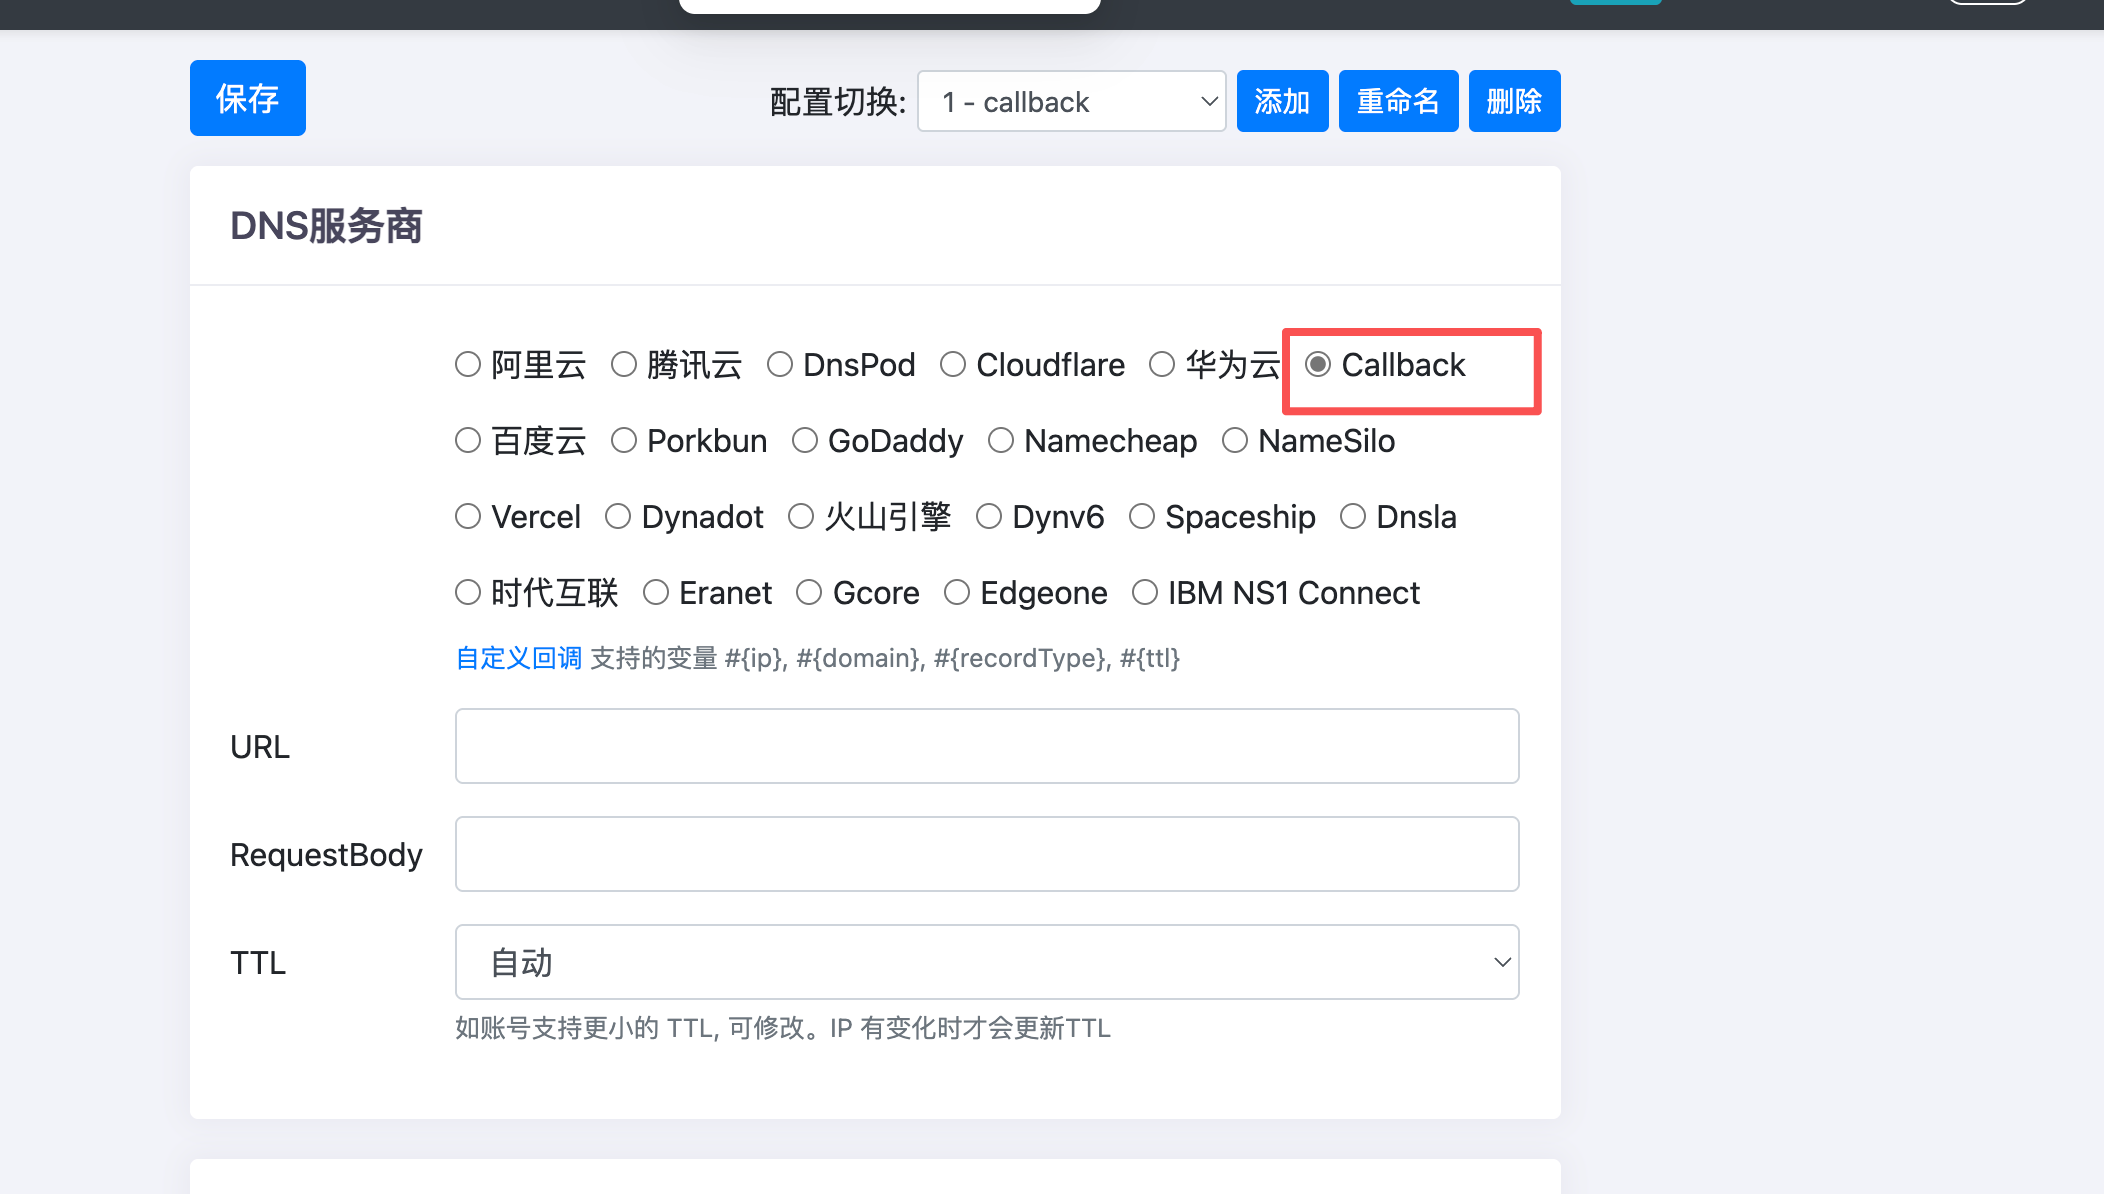Select the 火山引擎 provider radio
The height and width of the screenshot is (1194, 2104).
click(801, 516)
